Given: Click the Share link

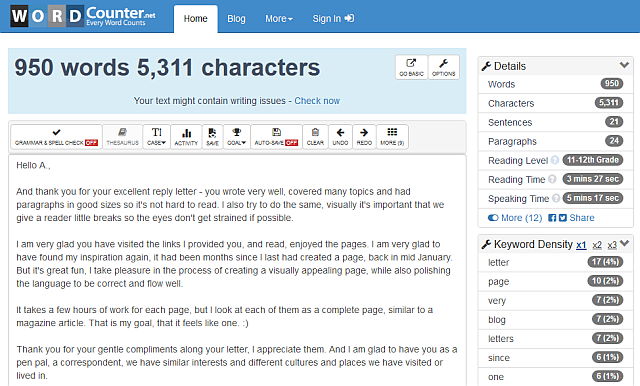Looking at the screenshot, I should point(582,218).
